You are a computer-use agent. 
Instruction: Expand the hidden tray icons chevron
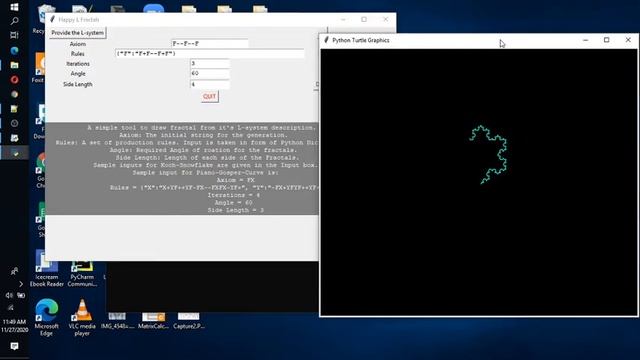[21, 284]
